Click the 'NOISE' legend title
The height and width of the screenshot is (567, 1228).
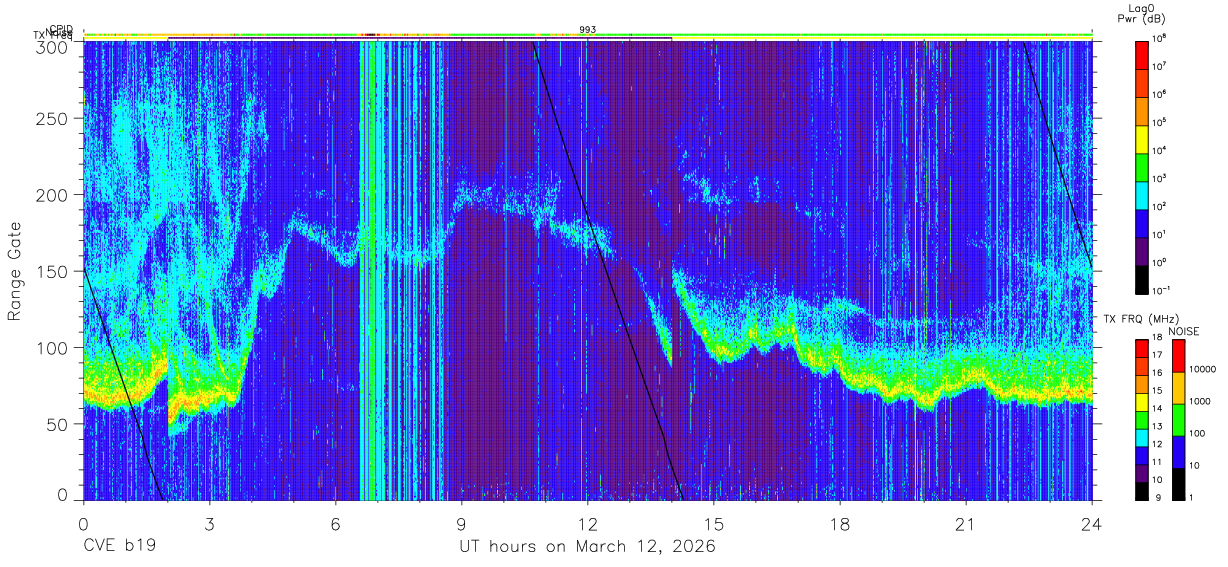coord(1183,331)
